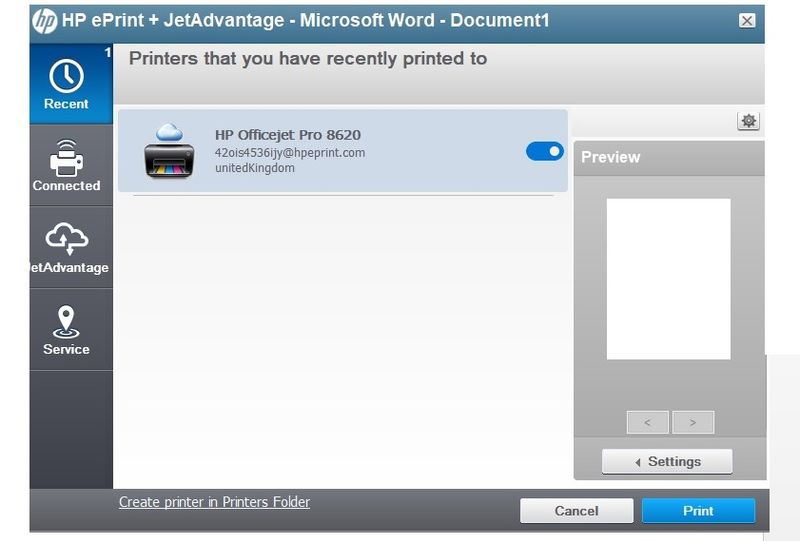Expand the Settings panel button
This screenshot has width=800, height=541.
click(667, 461)
